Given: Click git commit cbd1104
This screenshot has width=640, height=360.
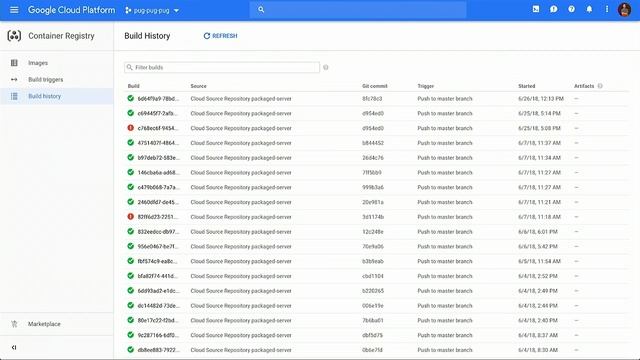Looking at the screenshot, I should pyautogui.click(x=373, y=276).
